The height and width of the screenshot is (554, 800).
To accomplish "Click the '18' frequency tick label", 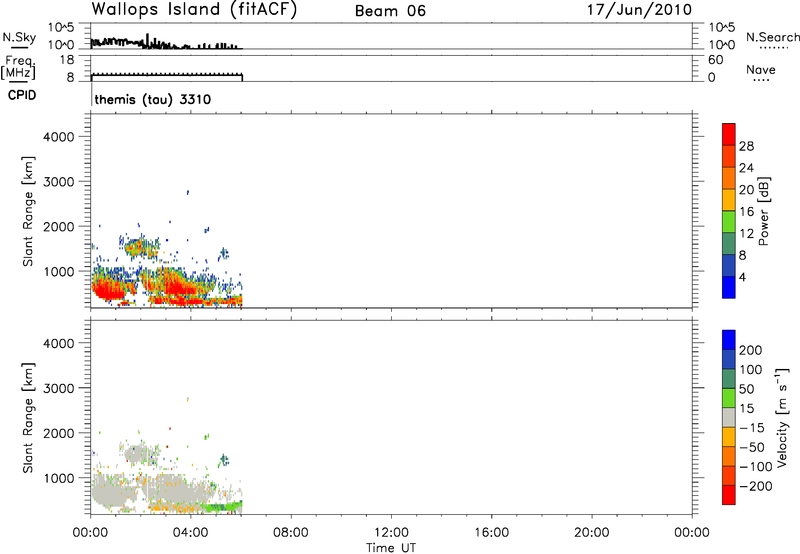I will pos(67,60).
